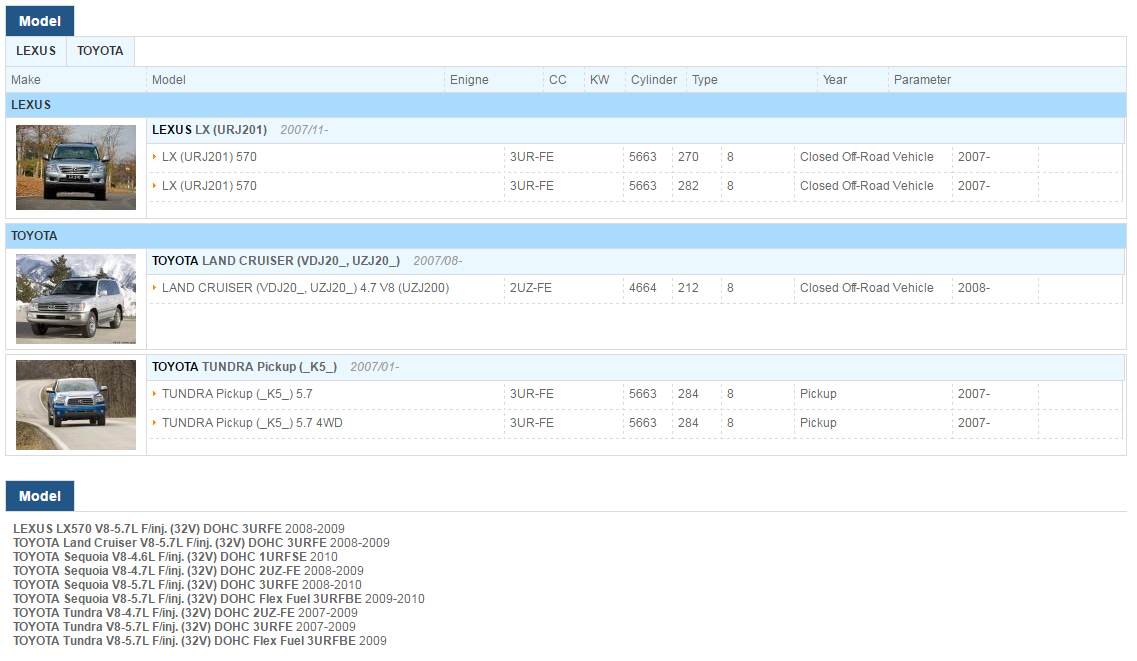Screen dimensions: 1137x661
Task: Select TOYOTA Sequoia Flex Fuel 3URFBE 2009-2010 line
Action: coord(219,599)
